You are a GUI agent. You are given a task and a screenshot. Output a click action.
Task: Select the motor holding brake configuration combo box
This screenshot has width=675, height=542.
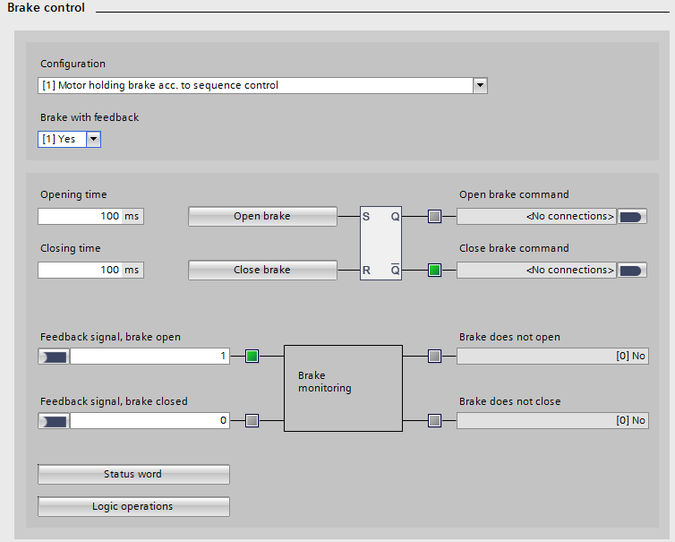coord(255,86)
